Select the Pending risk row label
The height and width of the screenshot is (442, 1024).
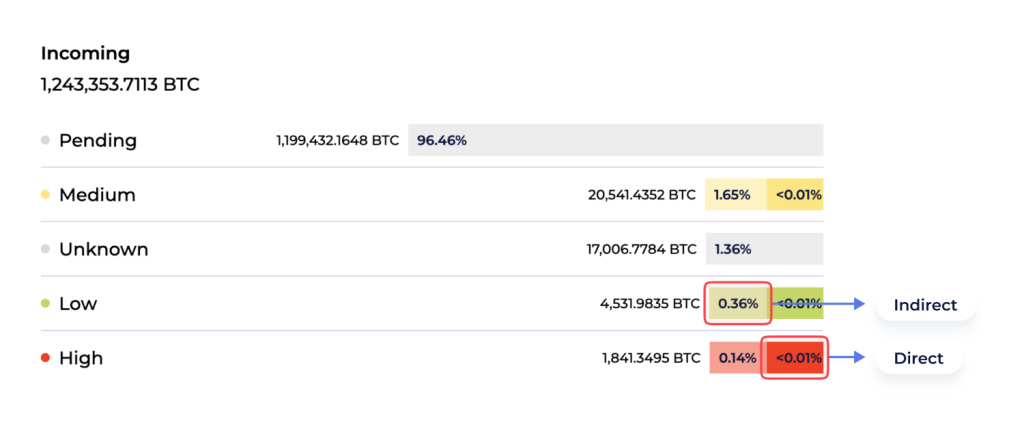97,140
